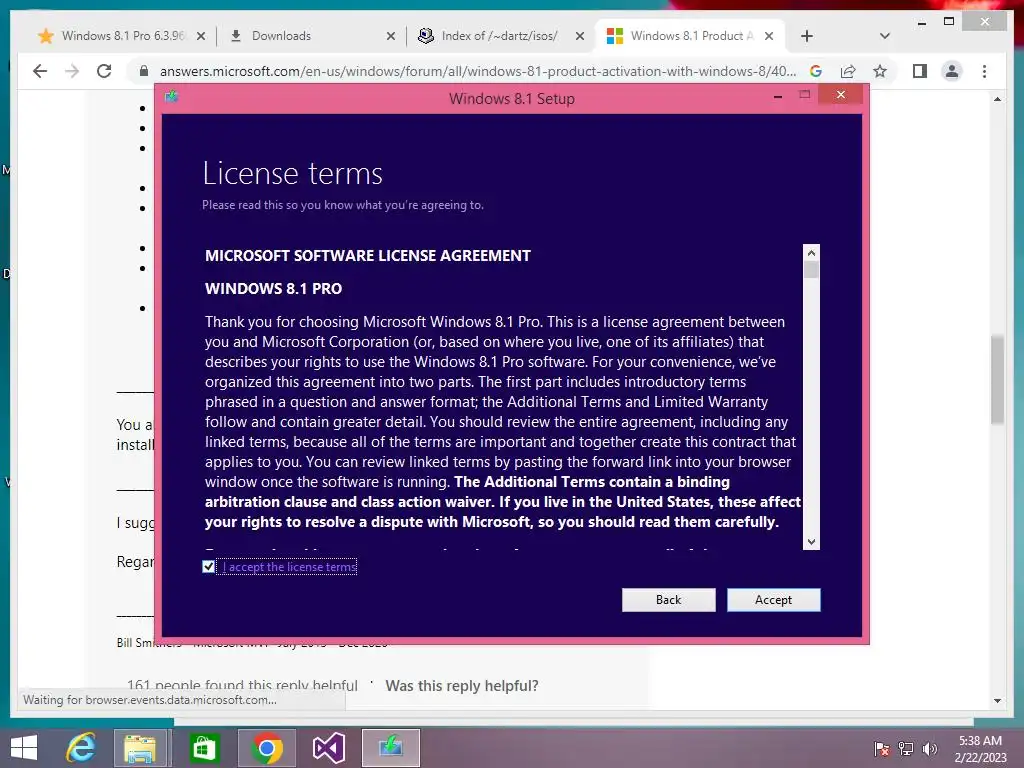
Task: Close the 'Windows 8.1 Pro 6.3.96' tab
Action: tap(201, 37)
